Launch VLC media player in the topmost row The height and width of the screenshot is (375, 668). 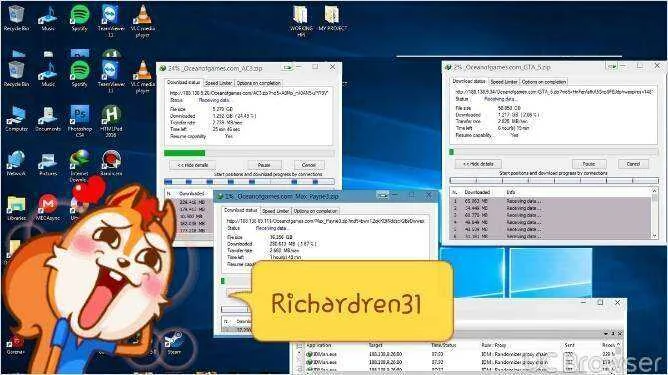coord(143,21)
